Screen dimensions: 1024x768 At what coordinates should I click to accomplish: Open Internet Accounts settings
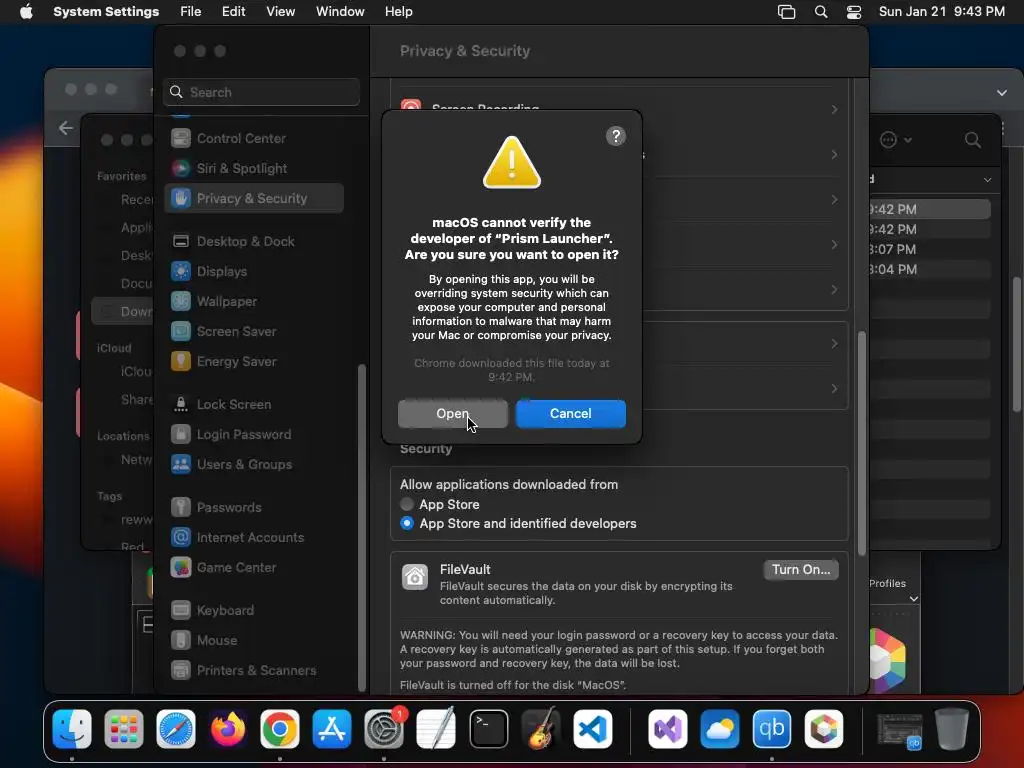254,537
